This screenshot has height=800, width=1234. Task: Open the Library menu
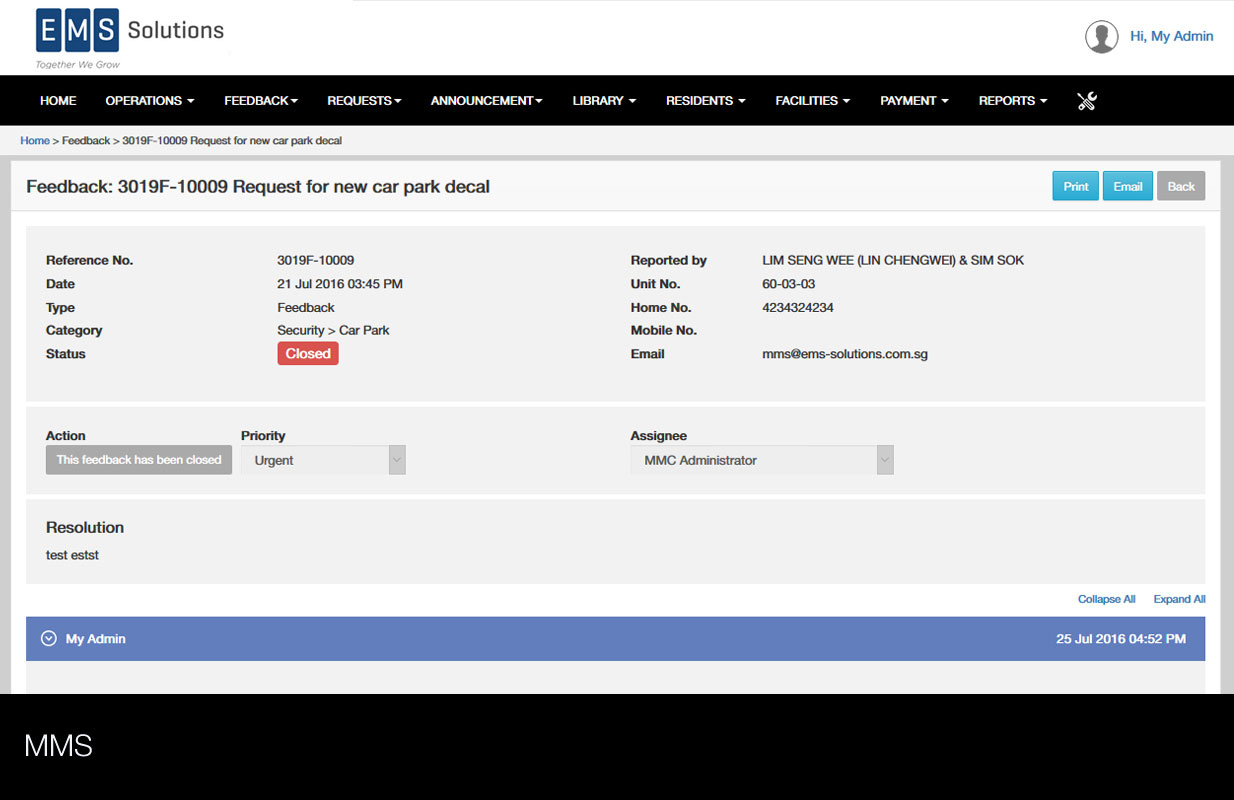[x=604, y=101]
